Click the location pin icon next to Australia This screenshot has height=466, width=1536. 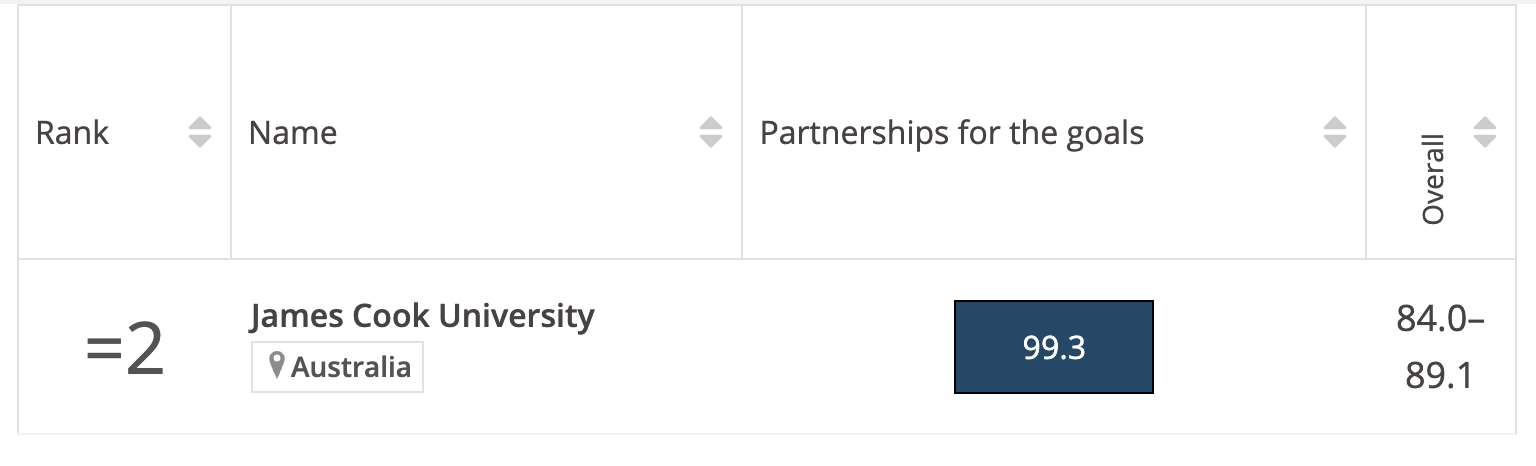tap(278, 366)
